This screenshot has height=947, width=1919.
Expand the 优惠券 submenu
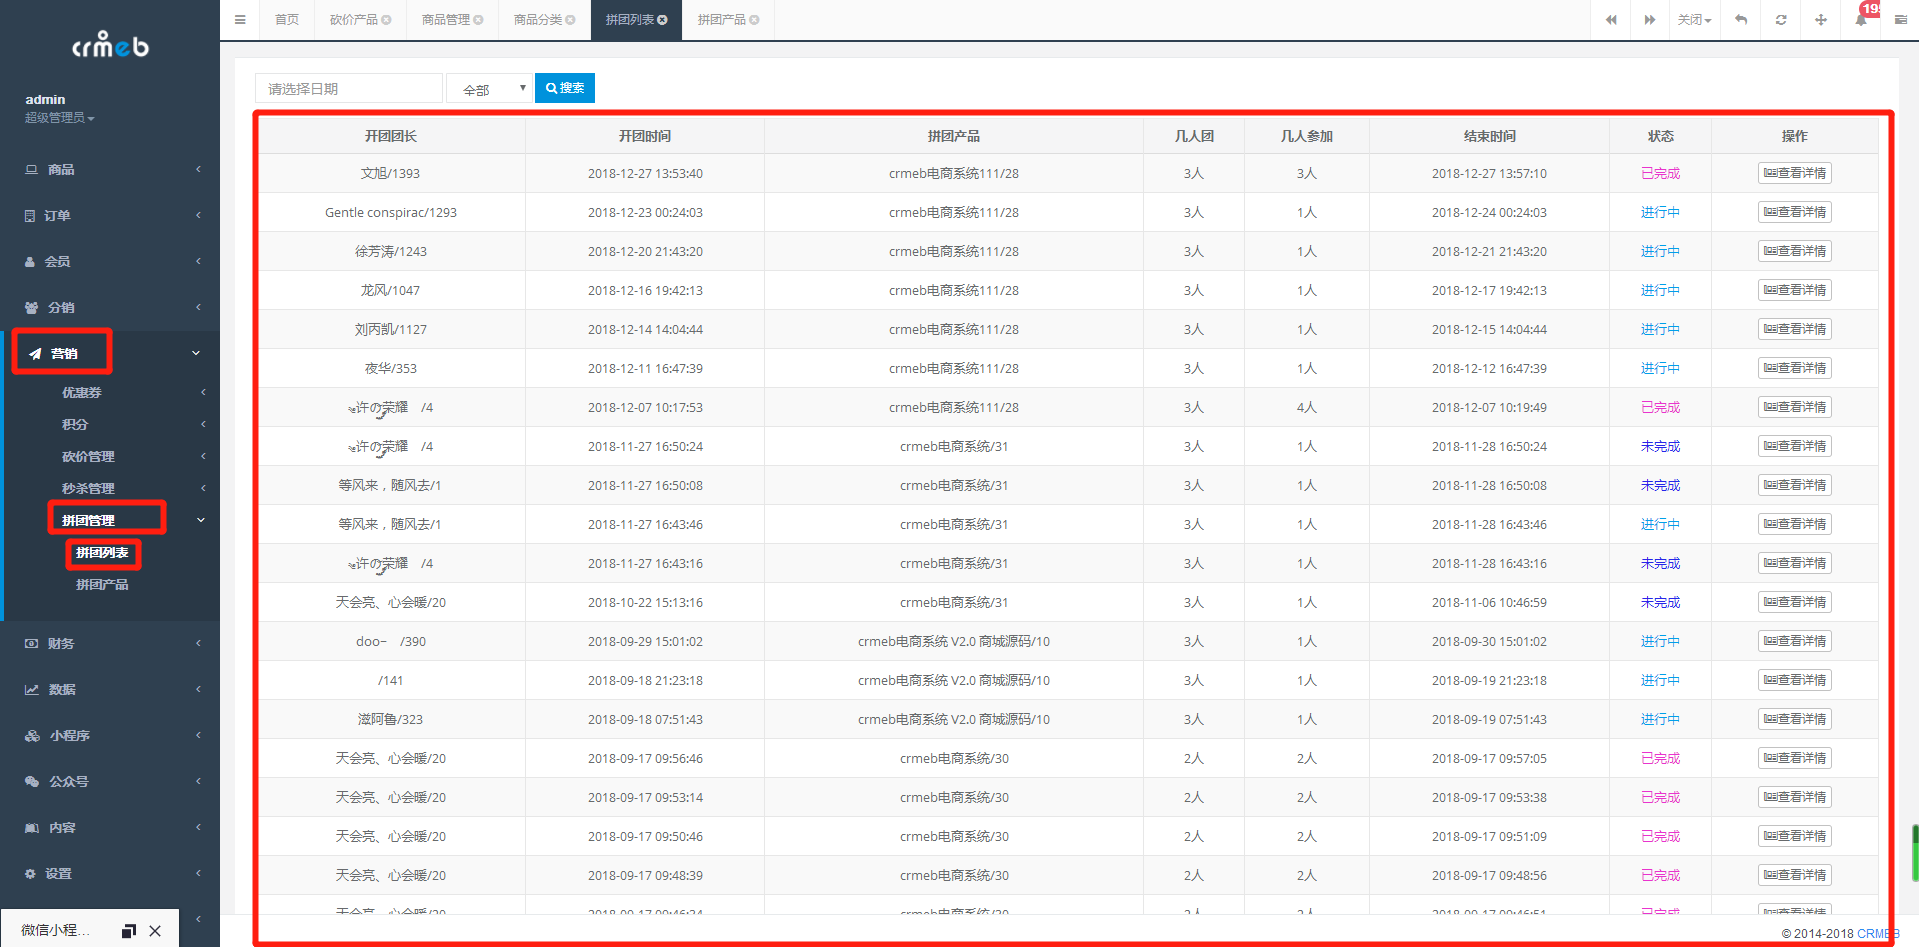(110, 393)
